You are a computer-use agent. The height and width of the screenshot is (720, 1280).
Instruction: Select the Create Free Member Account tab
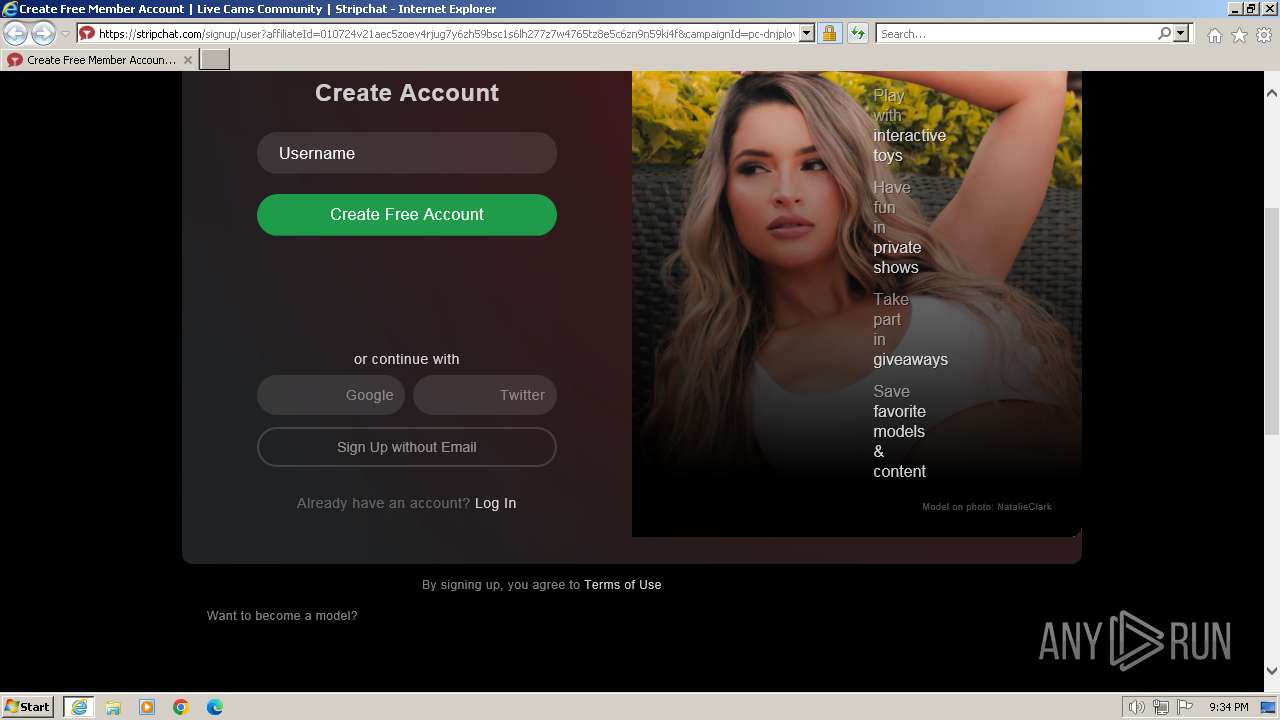(100, 60)
